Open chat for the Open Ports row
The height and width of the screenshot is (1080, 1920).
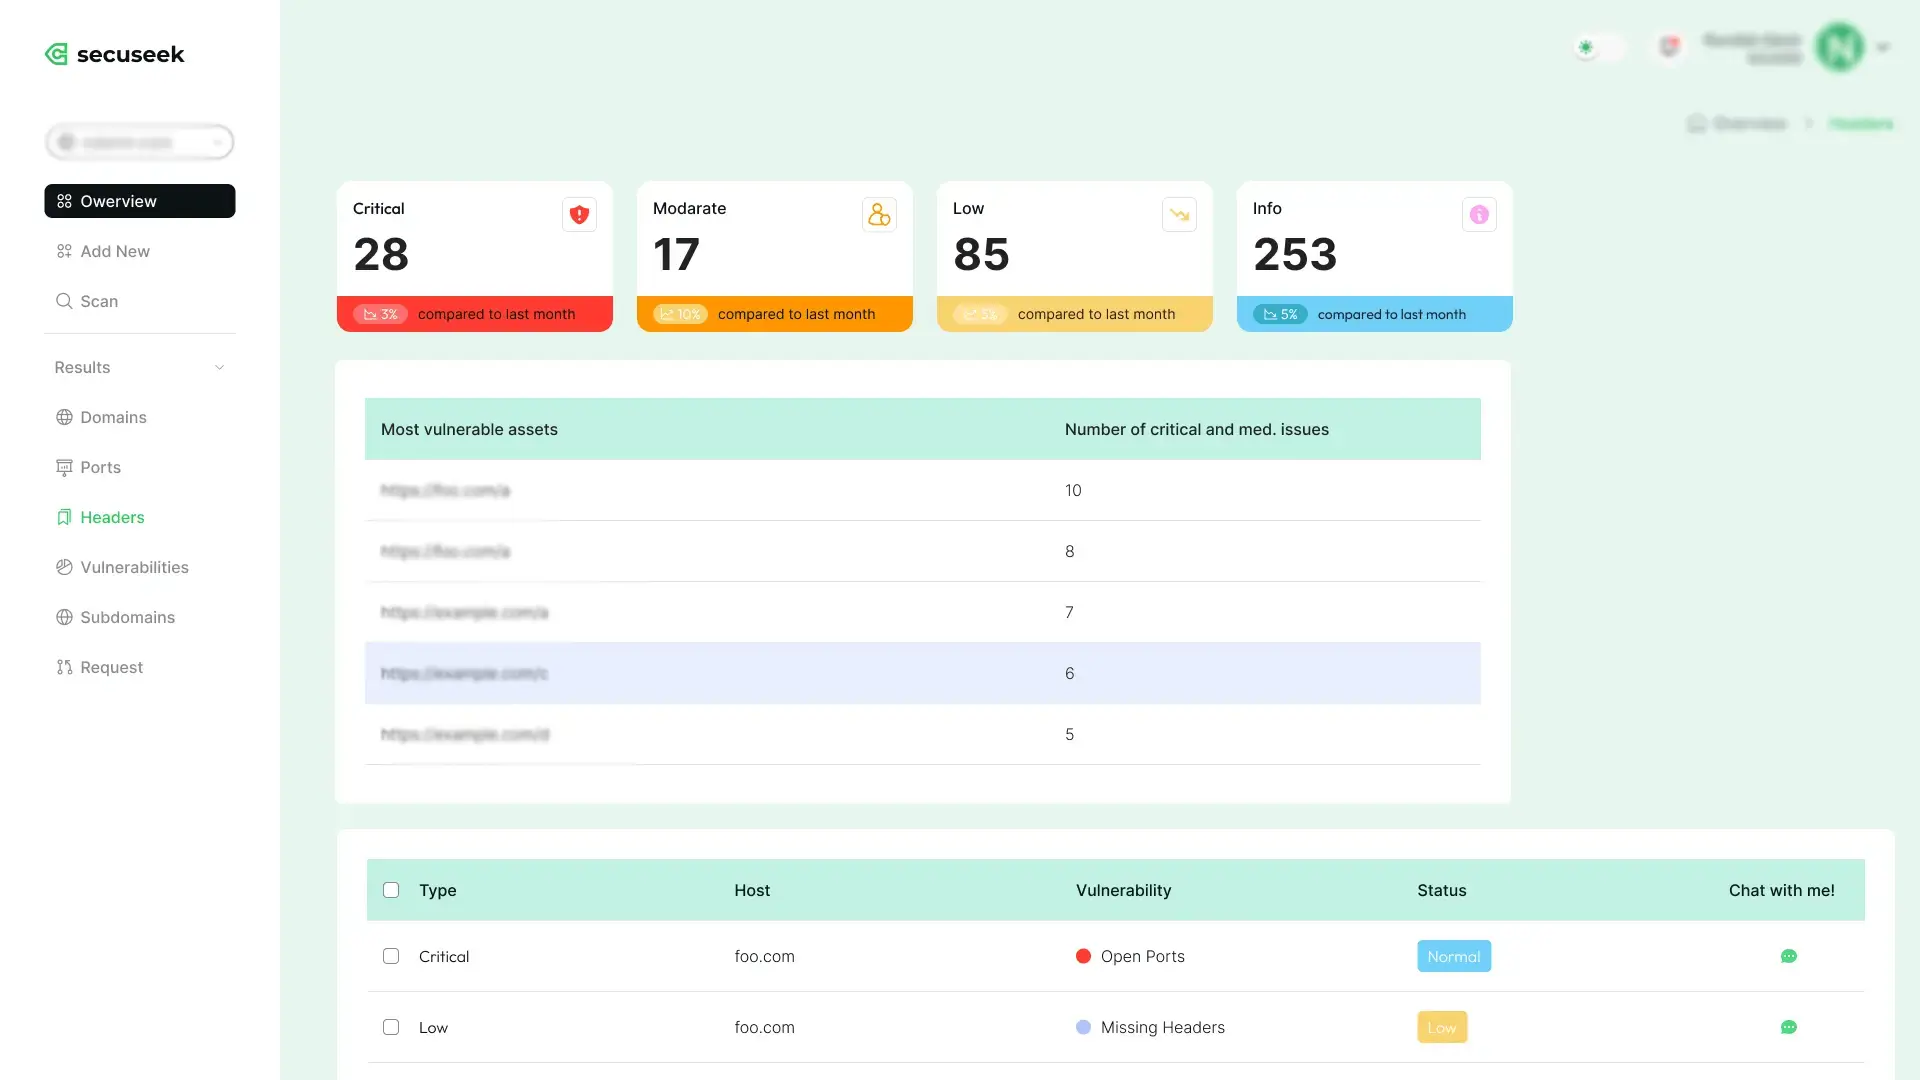[1788, 957]
